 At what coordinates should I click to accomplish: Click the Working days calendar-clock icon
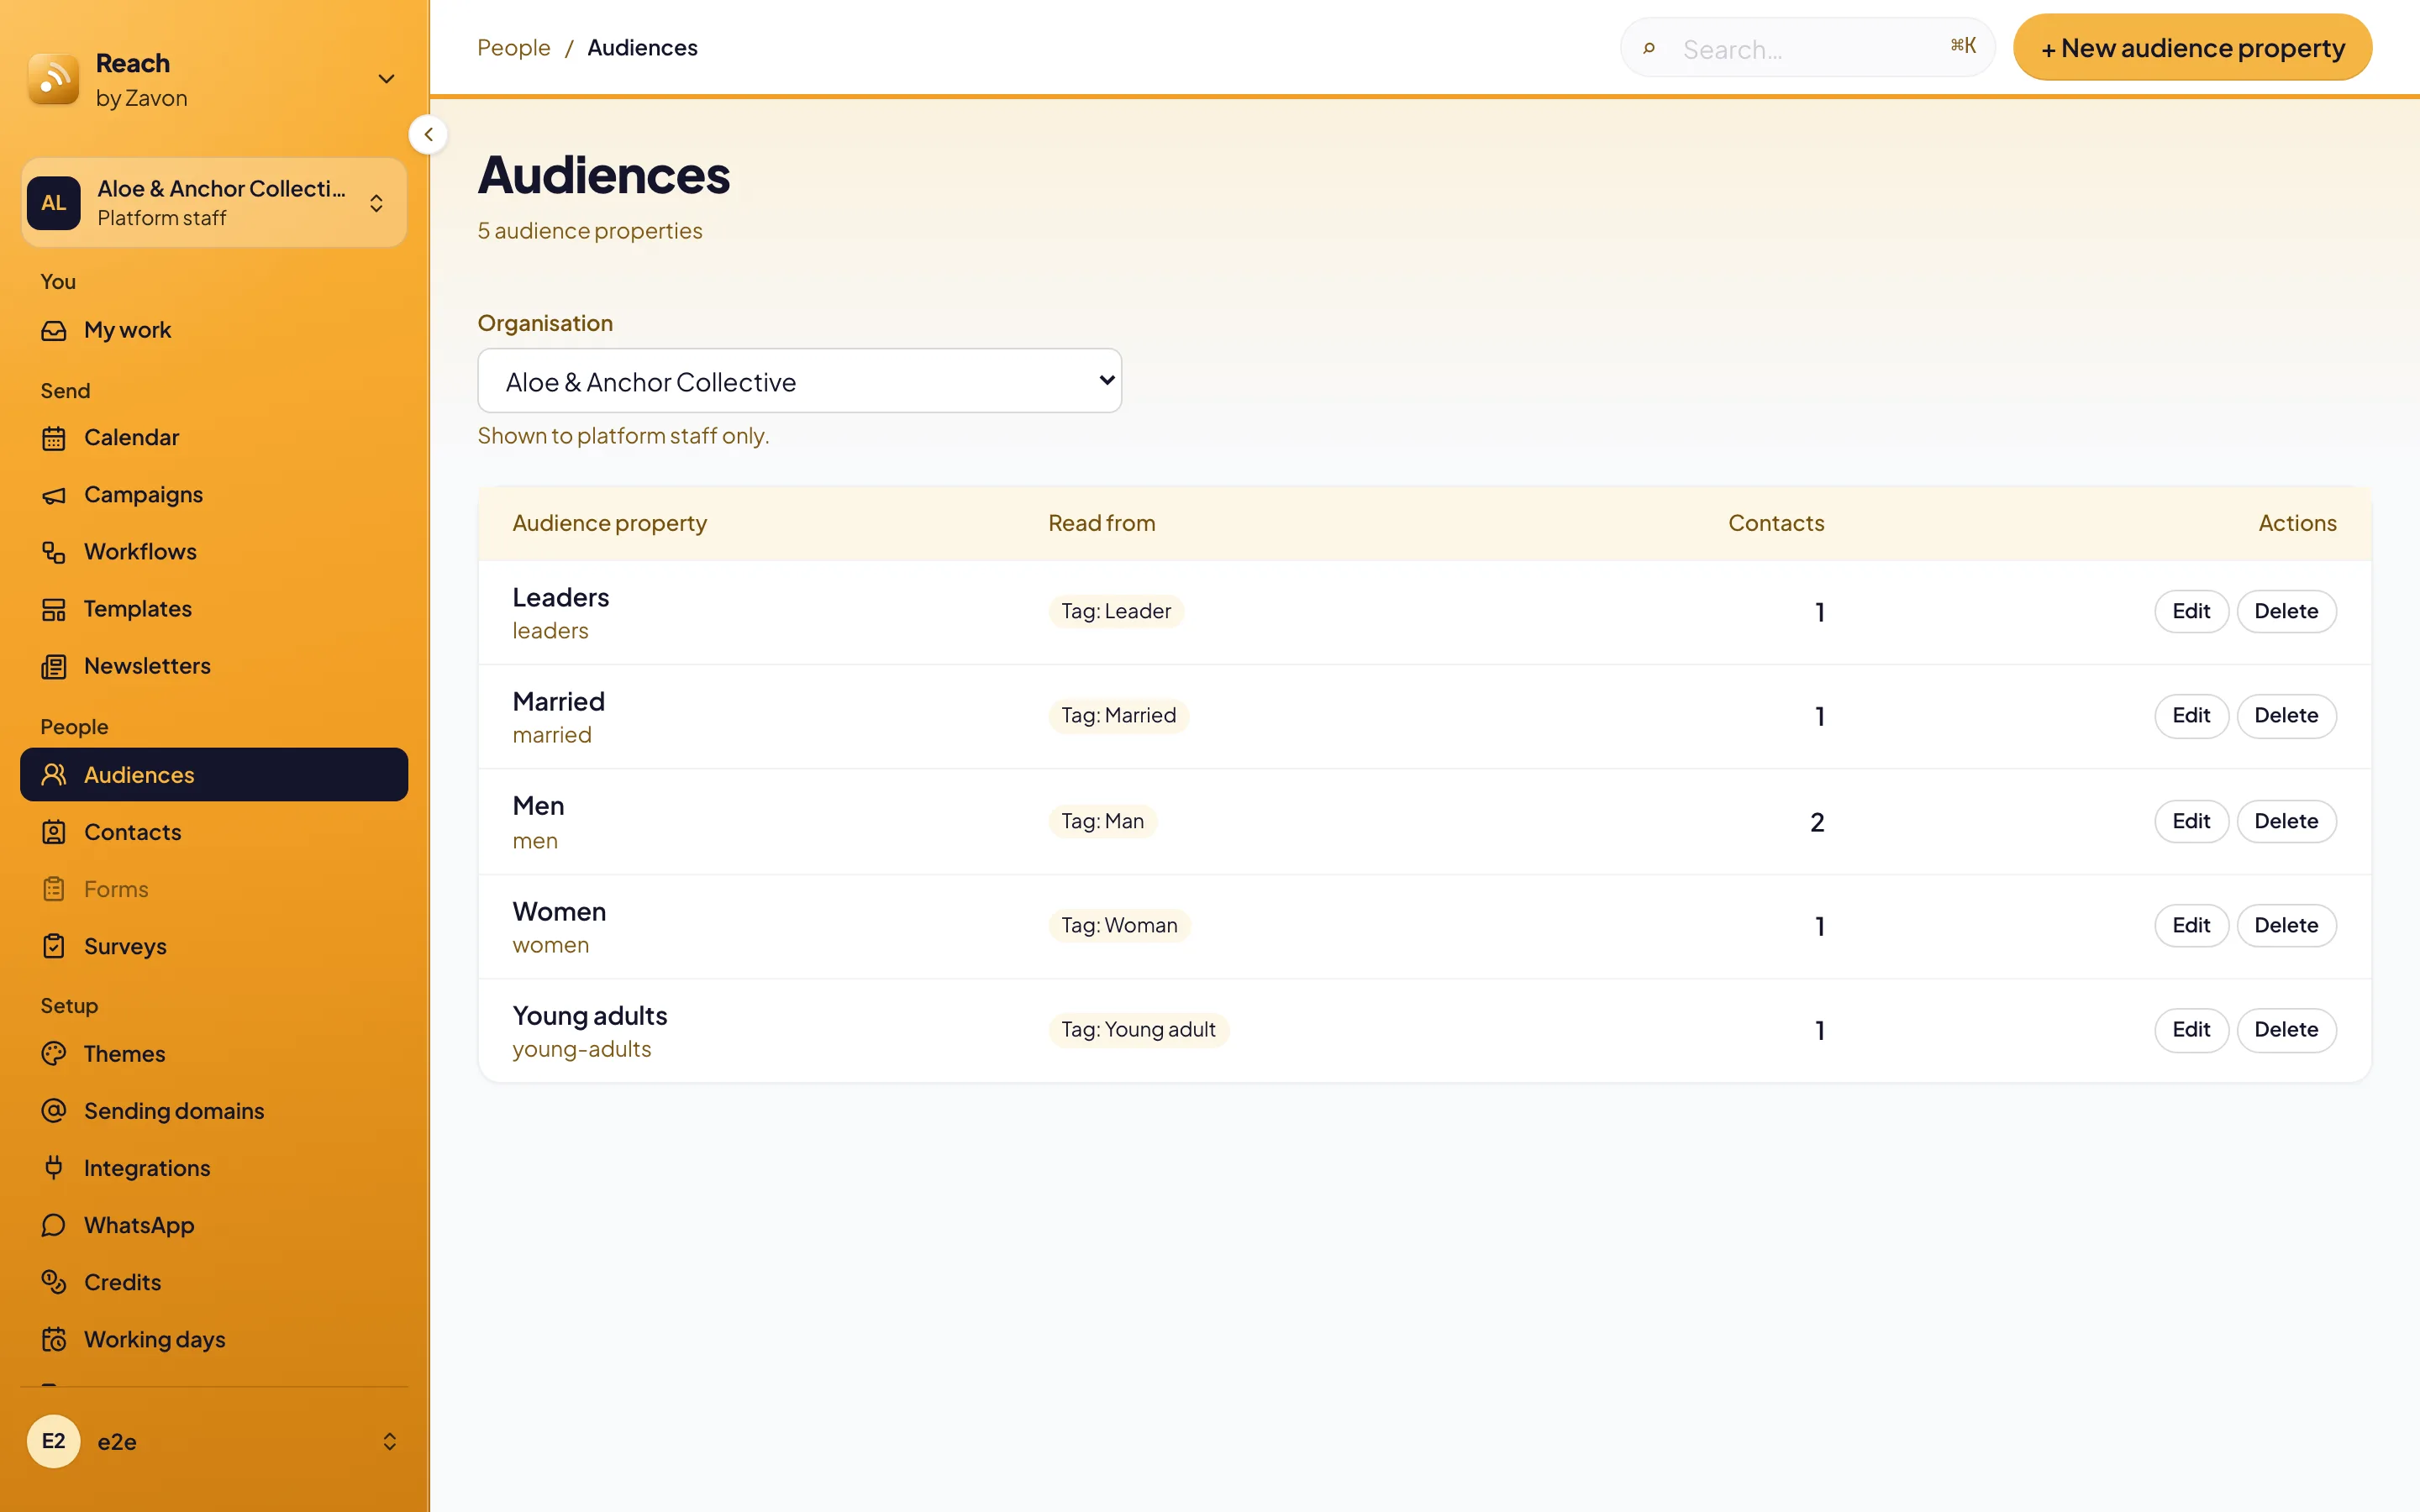click(54, 1339)
